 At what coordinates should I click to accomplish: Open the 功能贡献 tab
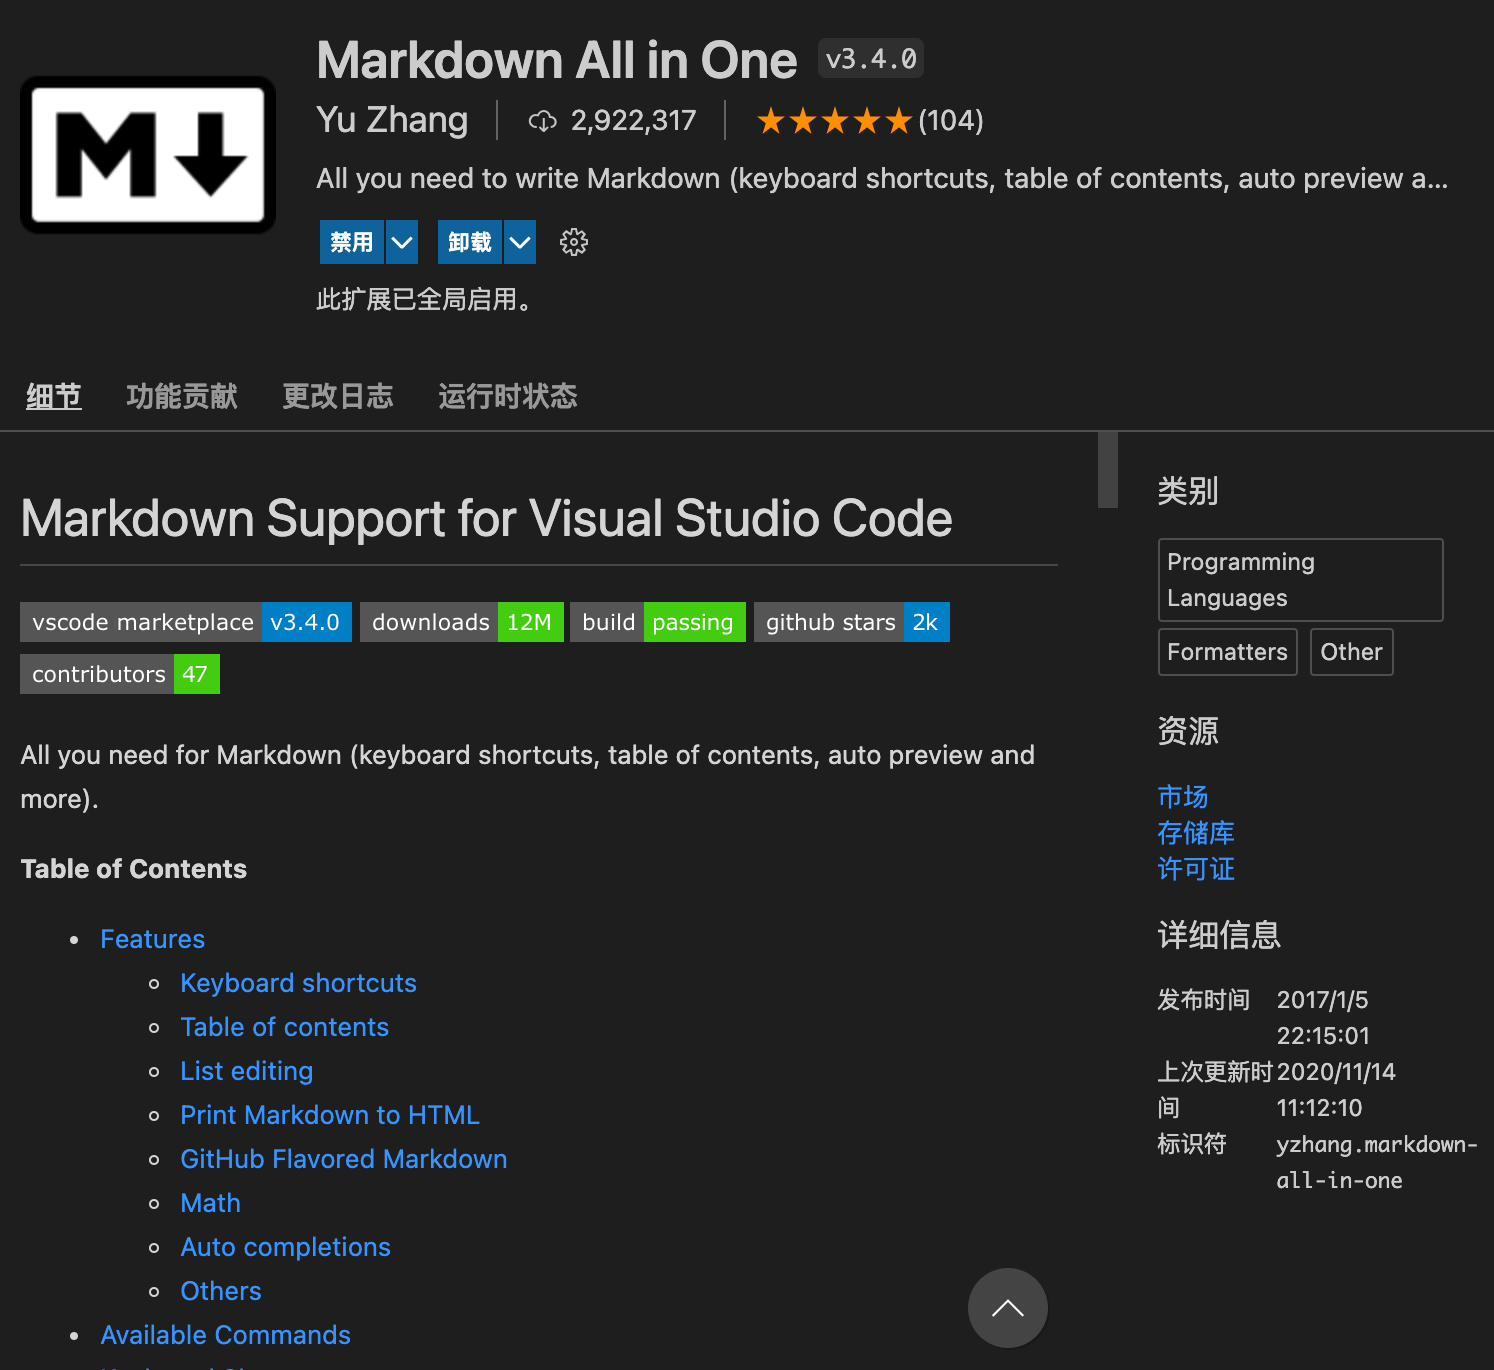181,396
